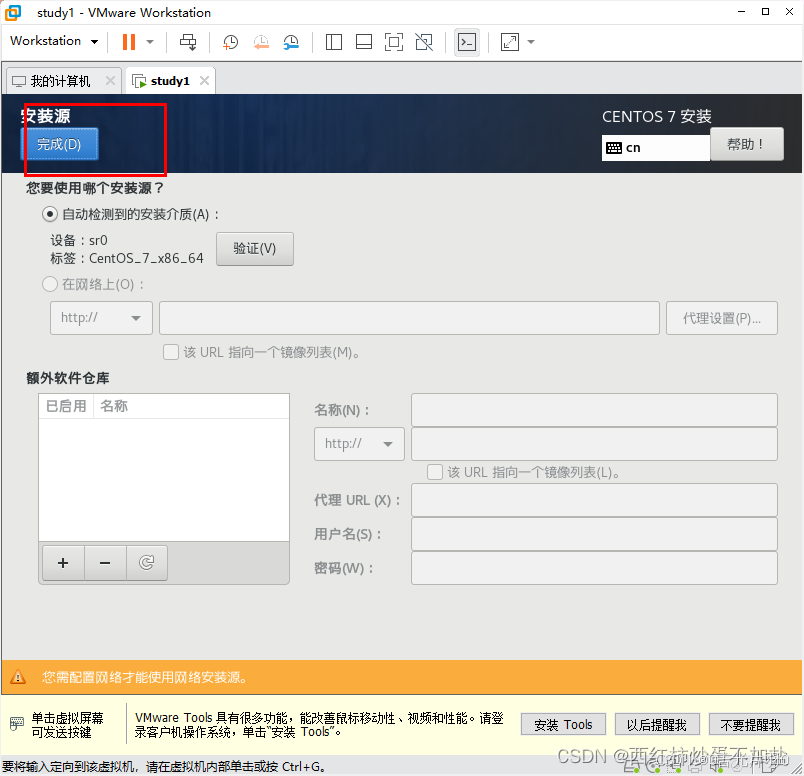Click the 已启用 column header
Image resolution: width=804 pixels, height=776 pixels.
[x=66, y=406]
